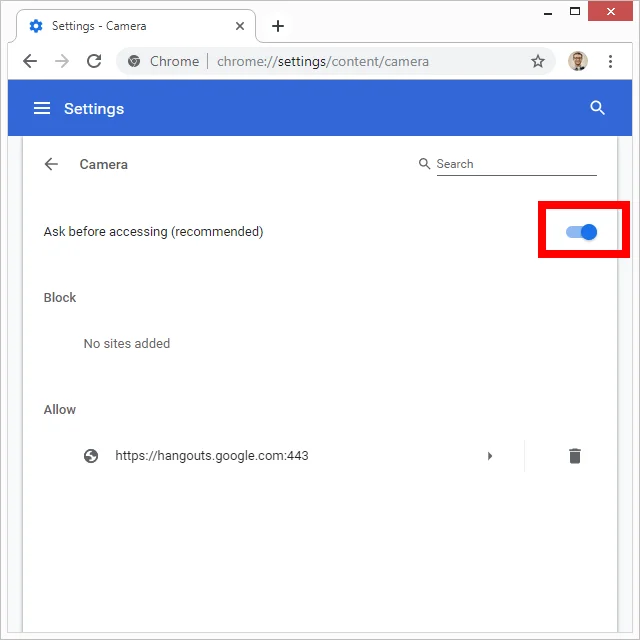The image size is (640, 640).
Task: Click the Camera page heading
Action: click(x=103, y=164)
